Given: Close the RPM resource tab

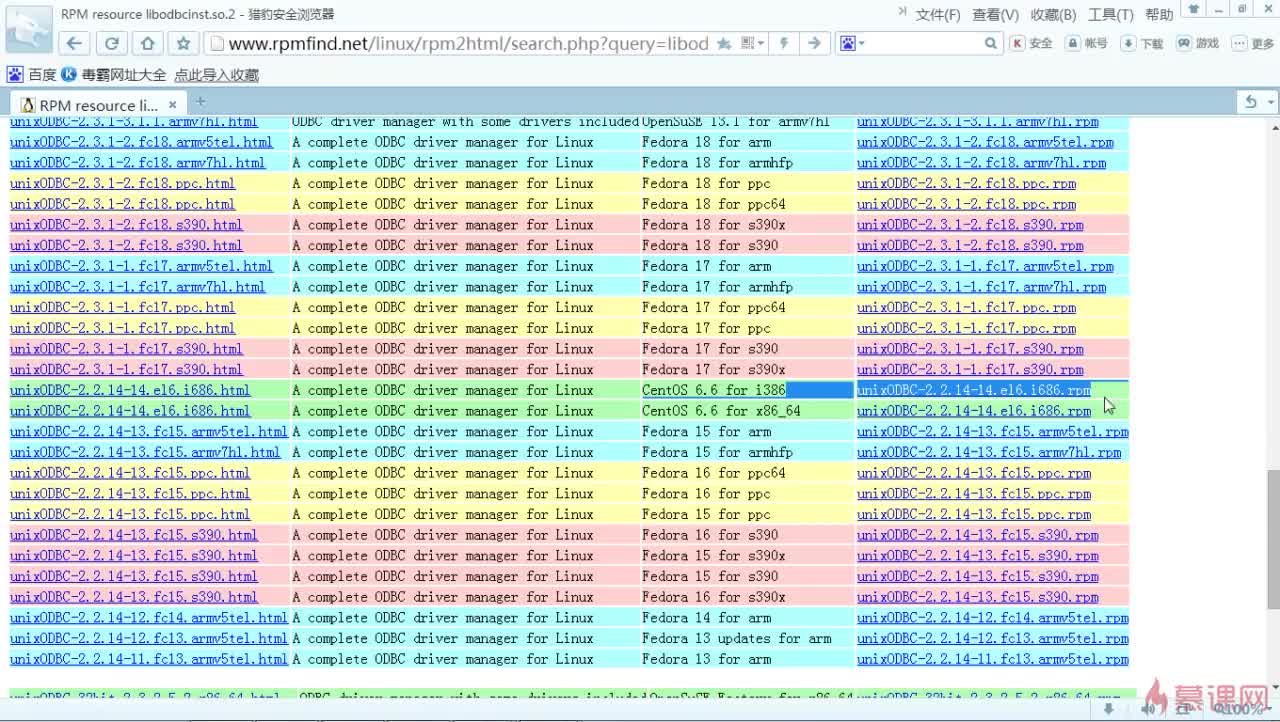Looking at the screenshot, I should (172, 104).
